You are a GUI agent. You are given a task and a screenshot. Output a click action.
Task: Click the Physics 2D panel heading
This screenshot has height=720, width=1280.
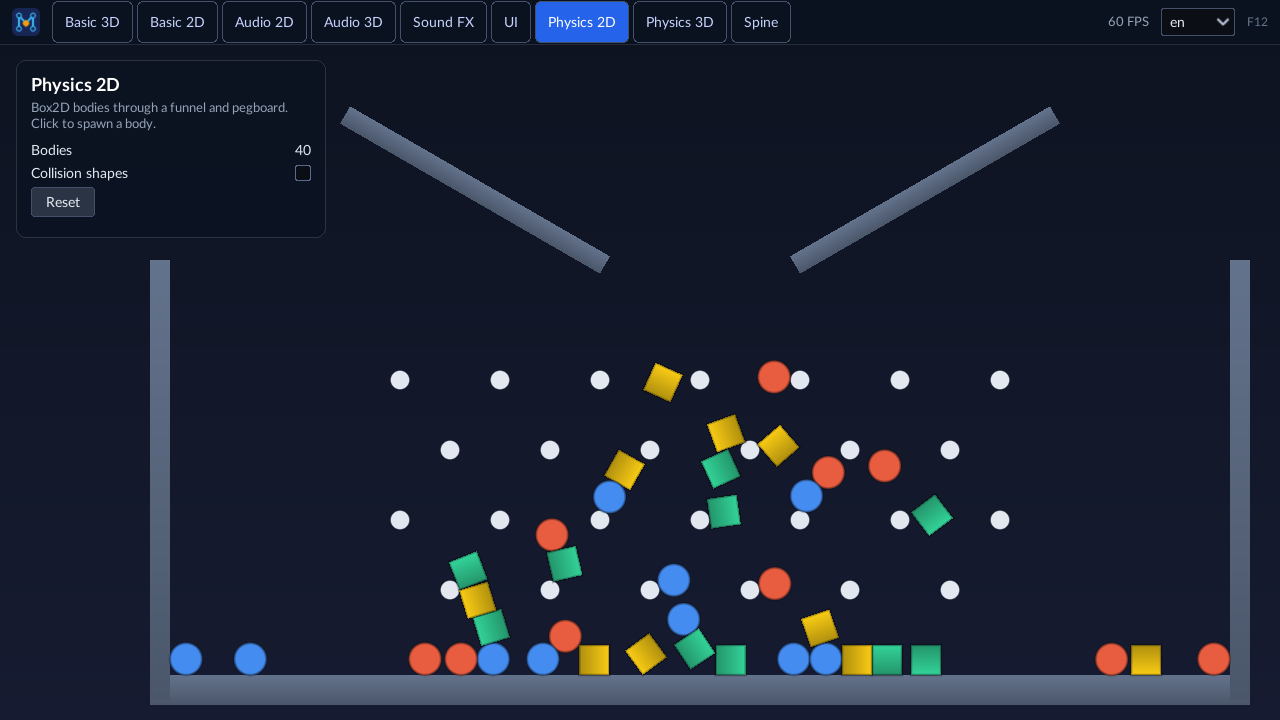pos(75,85)
